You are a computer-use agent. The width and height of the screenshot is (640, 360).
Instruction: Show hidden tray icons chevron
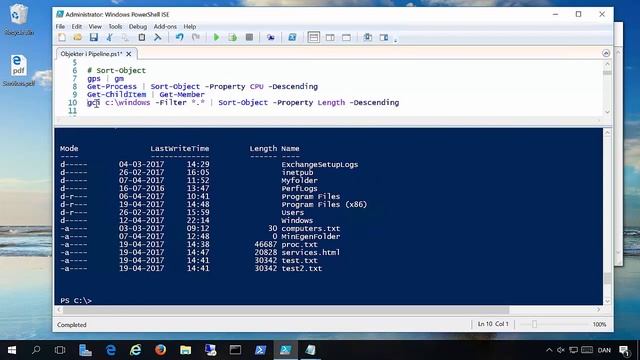549,350
